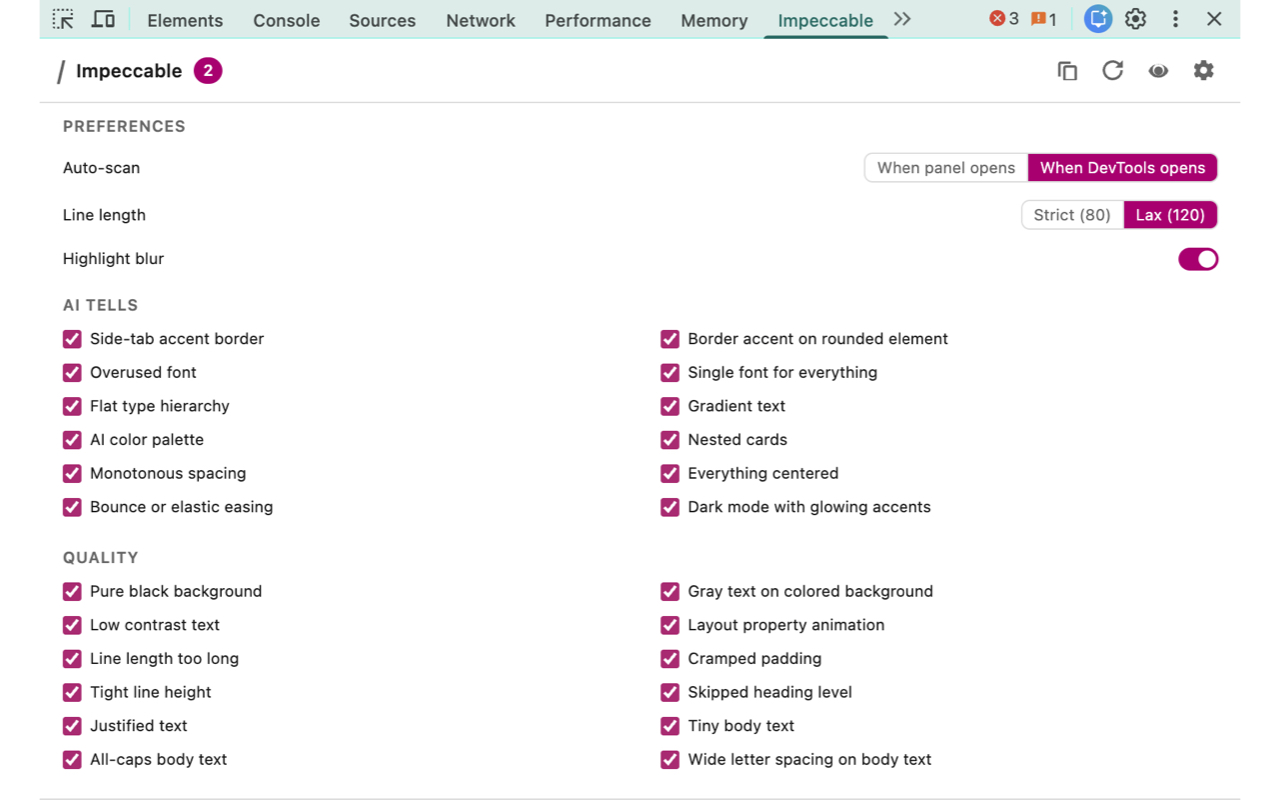Show more tabs with the double chevron
1280x800 pixels.
click(902, 19)
